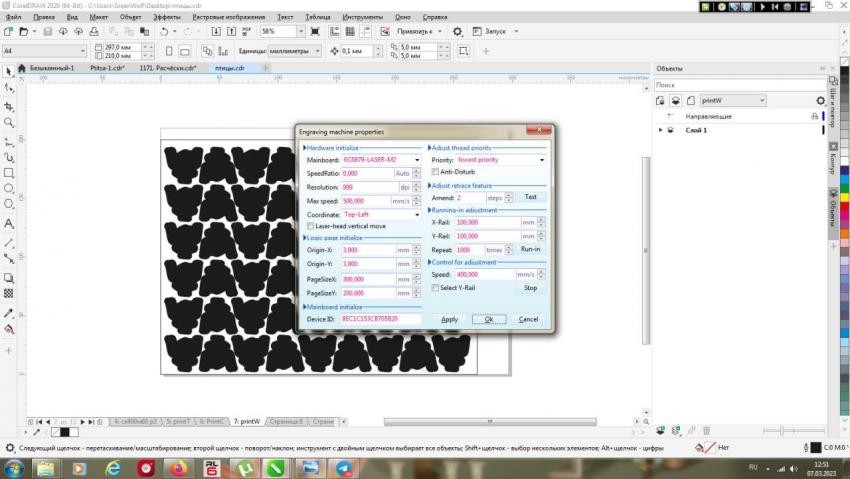850x479 pixels.
Task: Expand the Priority dropdown
Action: (542, 160)
